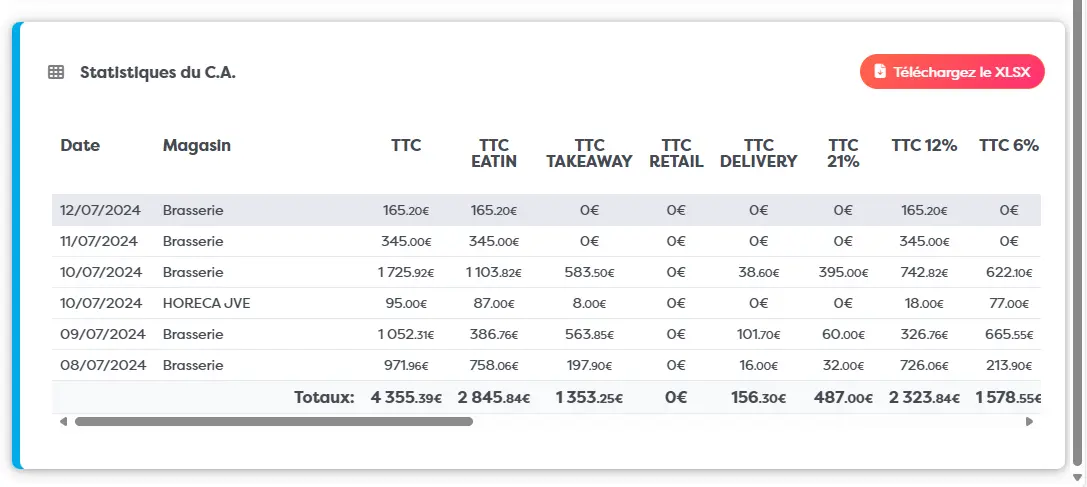This screenshot has width=1087, height=487.
Task: Click the page scrollbar's down arrow
Action: 1076,477
